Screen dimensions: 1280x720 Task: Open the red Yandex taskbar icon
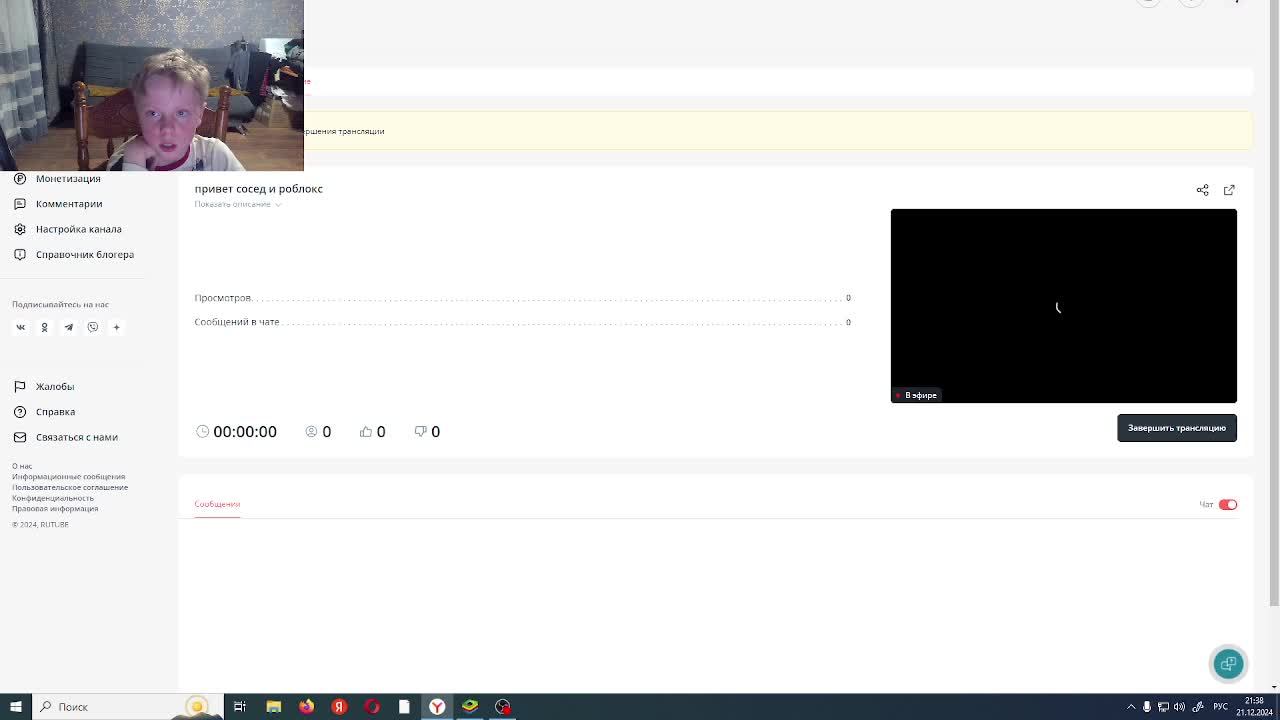(x=339, y=707)
